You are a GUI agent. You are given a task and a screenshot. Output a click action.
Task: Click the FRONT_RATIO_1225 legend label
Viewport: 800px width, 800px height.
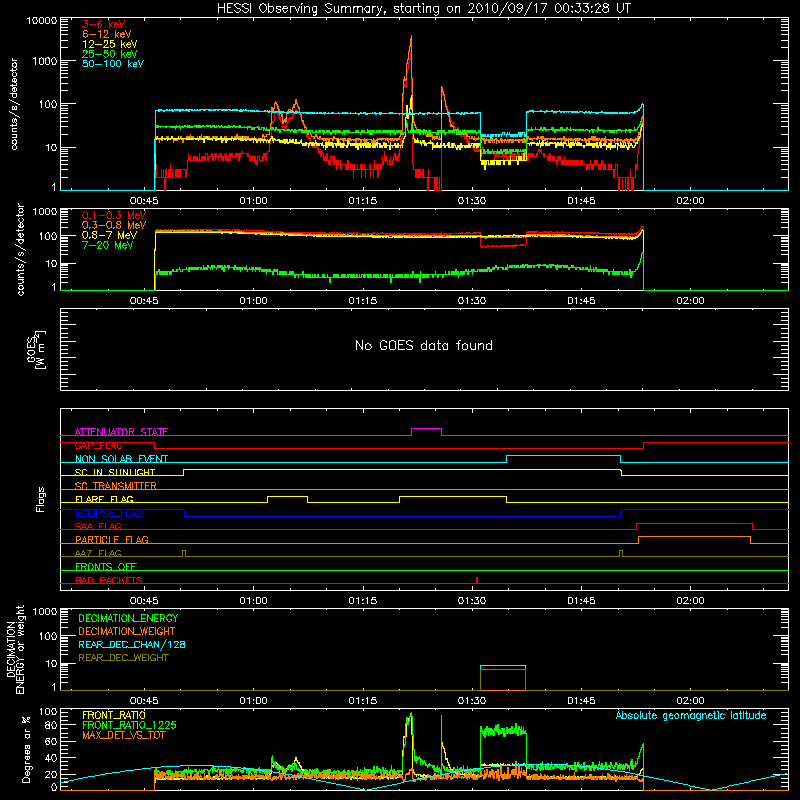(x=129, y=725)
